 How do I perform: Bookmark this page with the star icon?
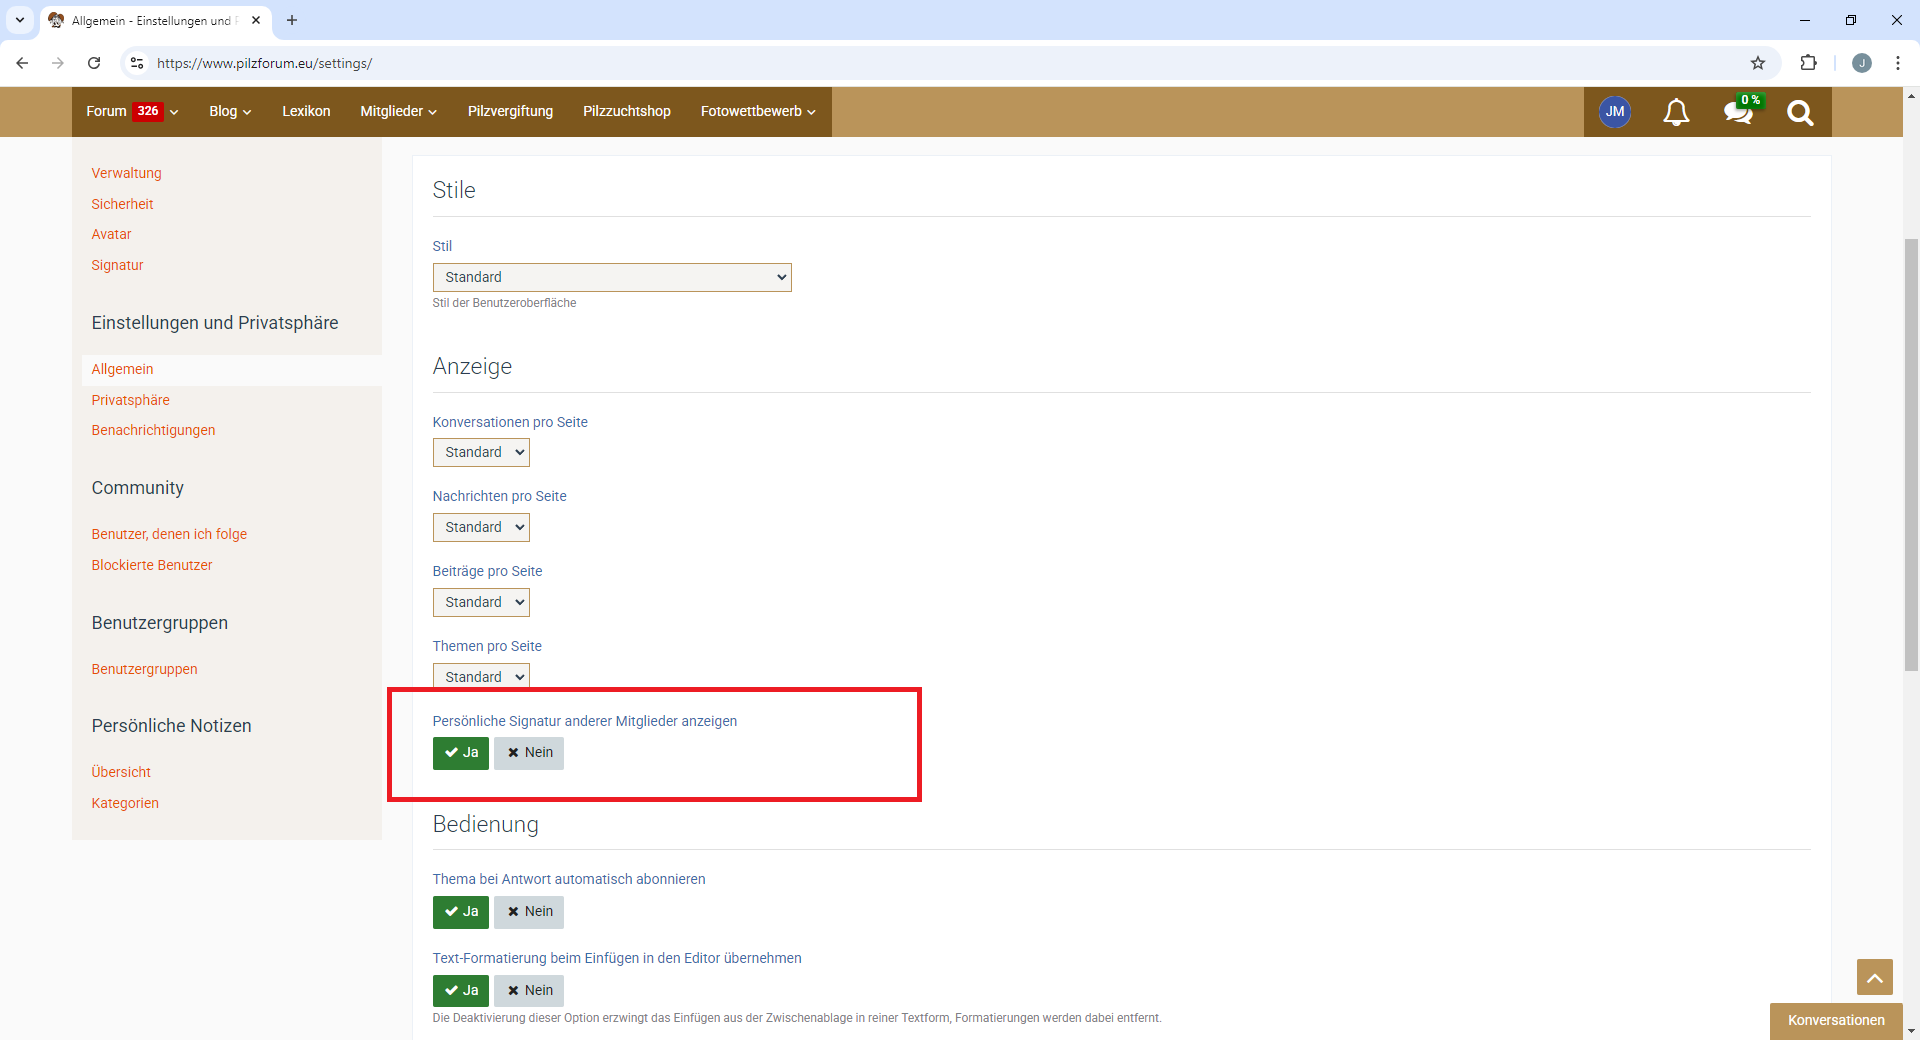(1758, 63)
